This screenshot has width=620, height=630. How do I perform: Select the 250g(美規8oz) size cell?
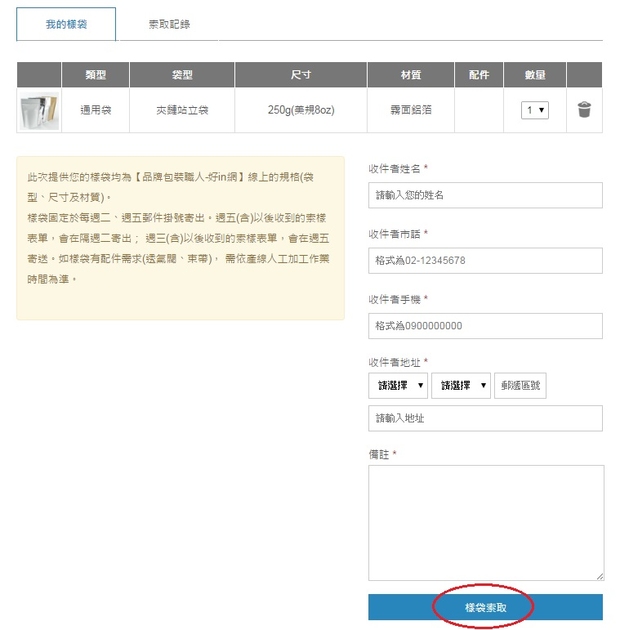click(x=301, y=110)
